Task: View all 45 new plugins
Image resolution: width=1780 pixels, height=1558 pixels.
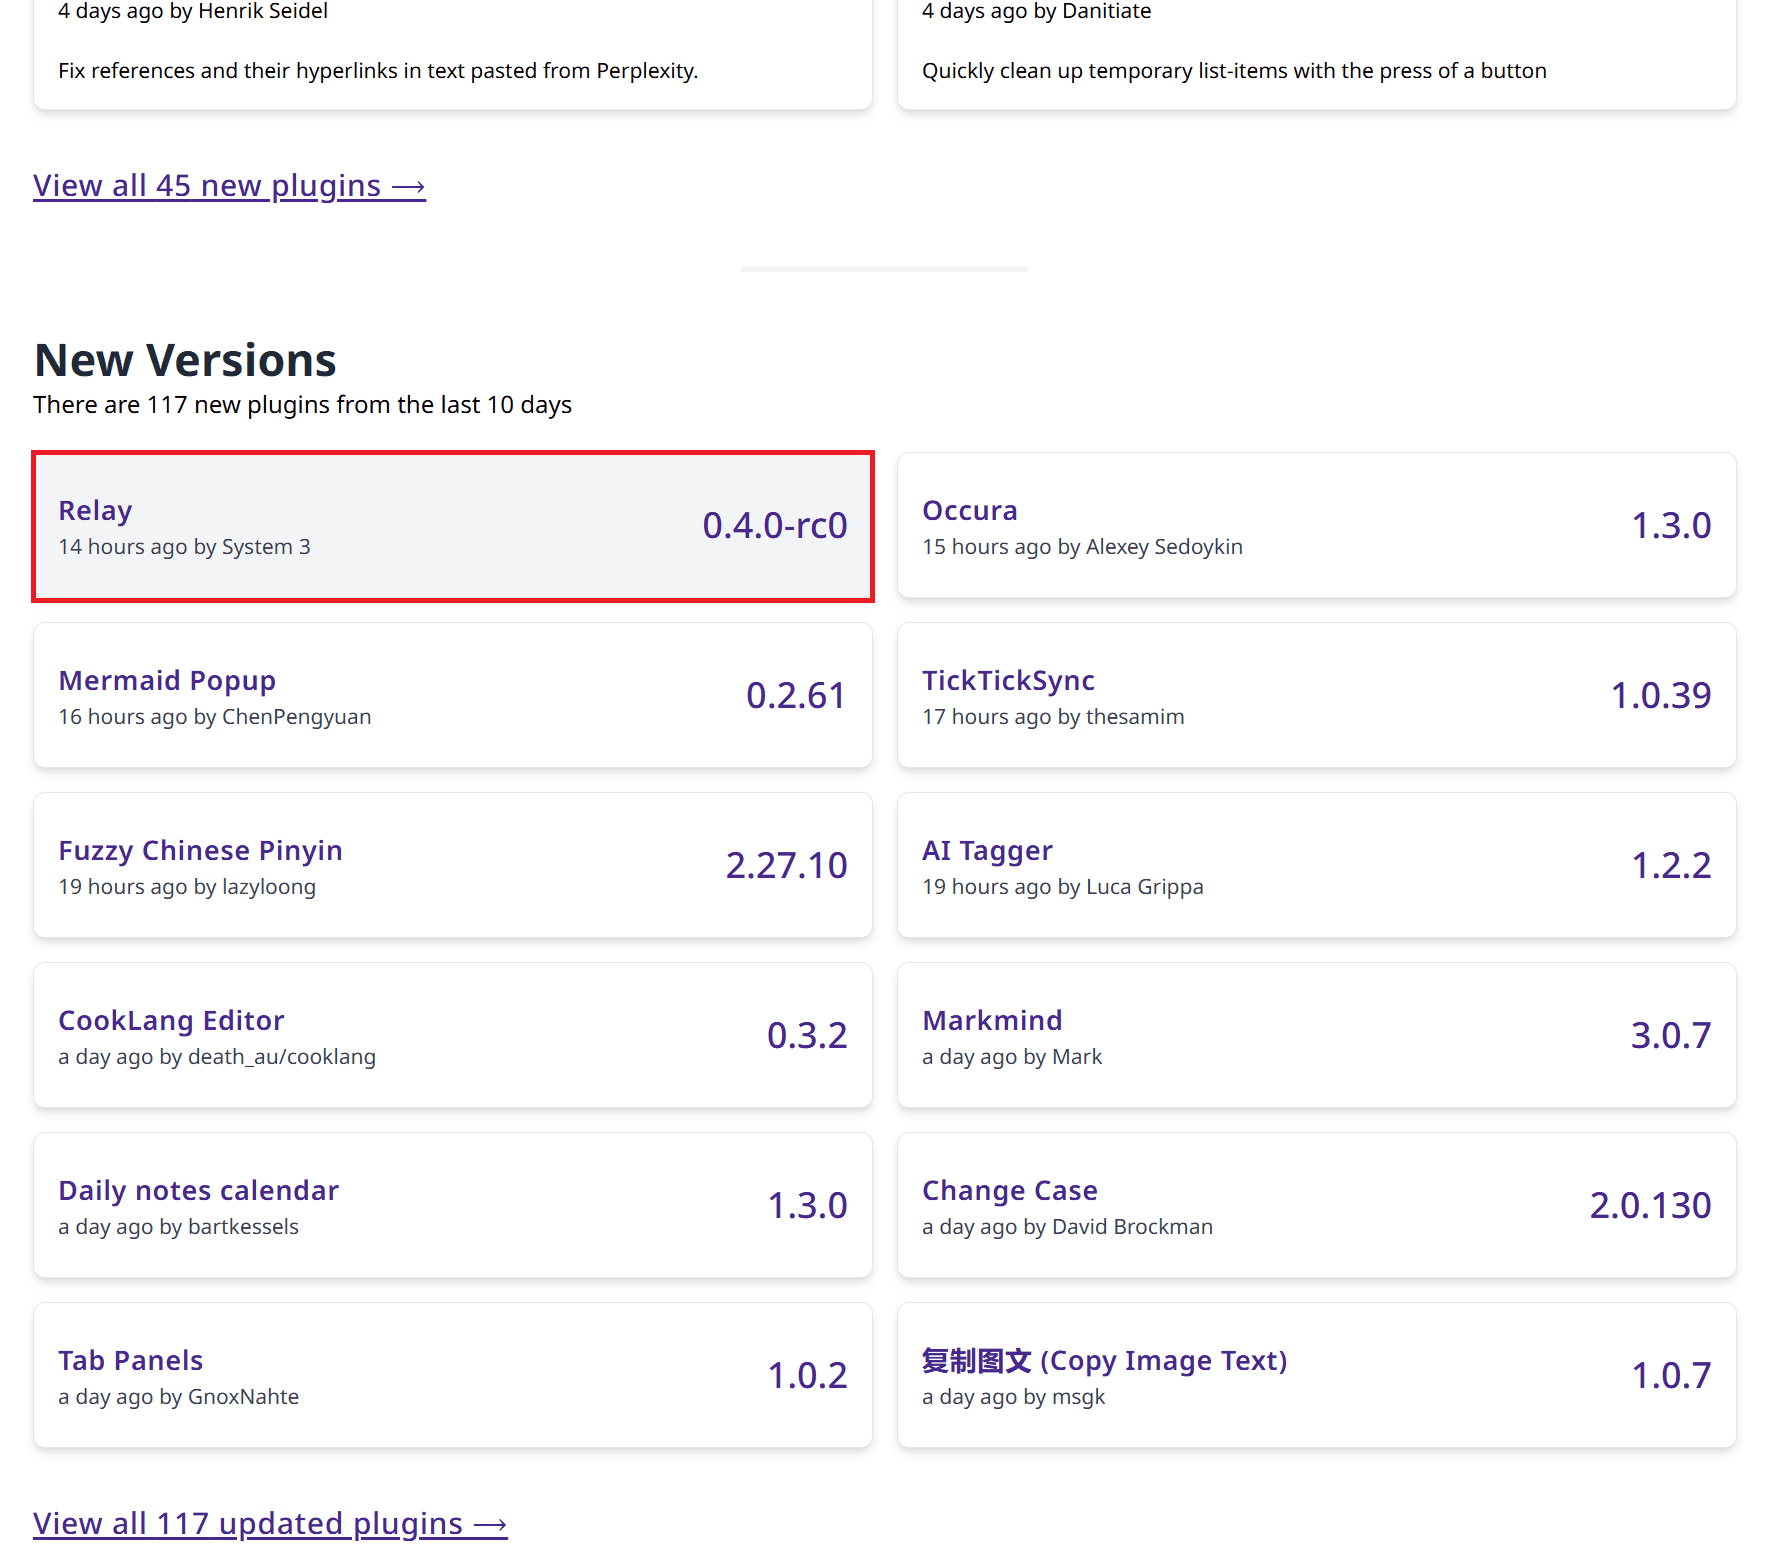Action: click(x=229, y=185)
